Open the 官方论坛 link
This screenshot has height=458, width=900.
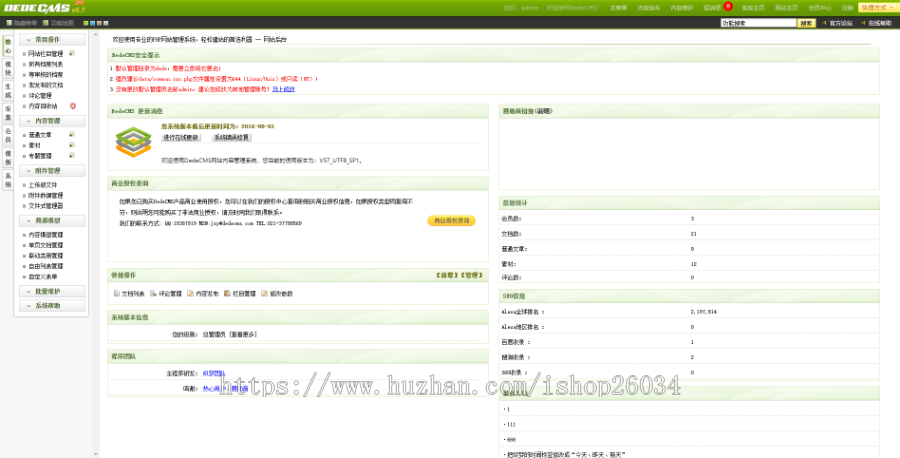click(x=841, y=22)
